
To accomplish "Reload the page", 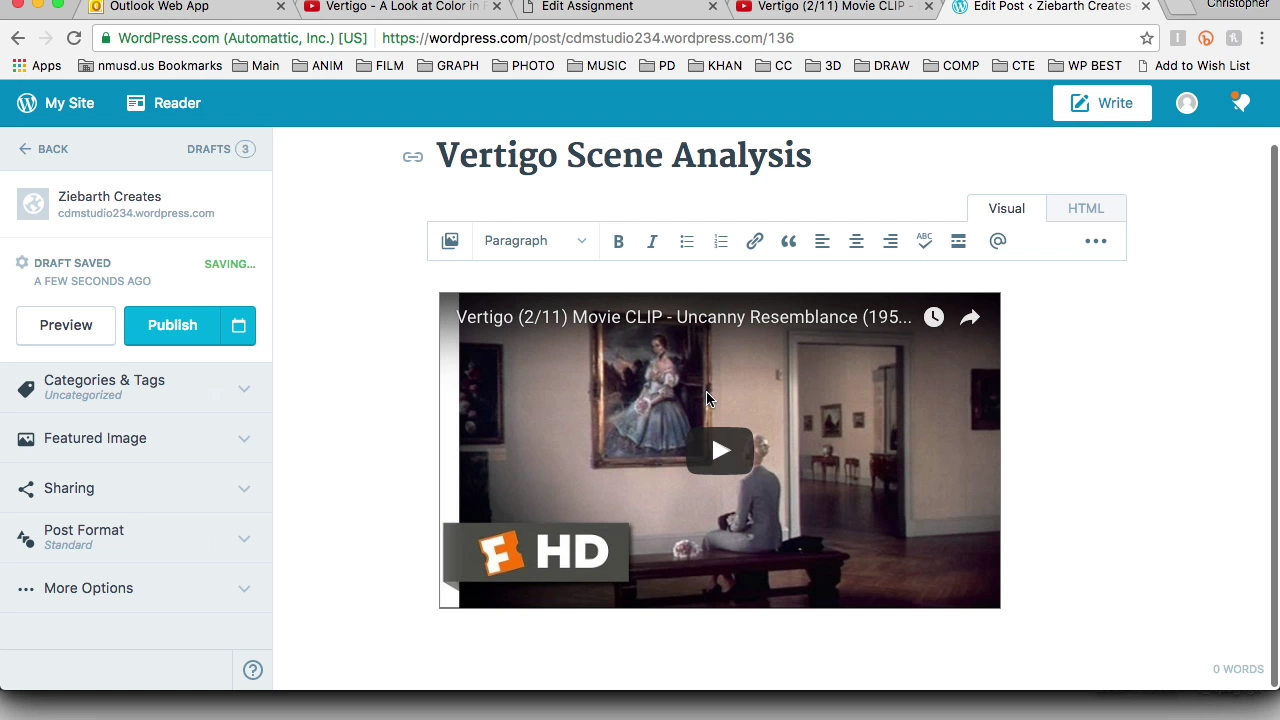I will click(x=74, y=38).
